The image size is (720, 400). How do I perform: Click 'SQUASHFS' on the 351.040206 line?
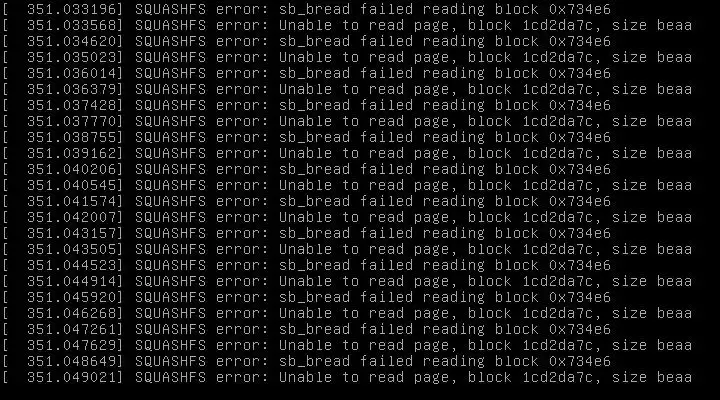tap(170, 169)
